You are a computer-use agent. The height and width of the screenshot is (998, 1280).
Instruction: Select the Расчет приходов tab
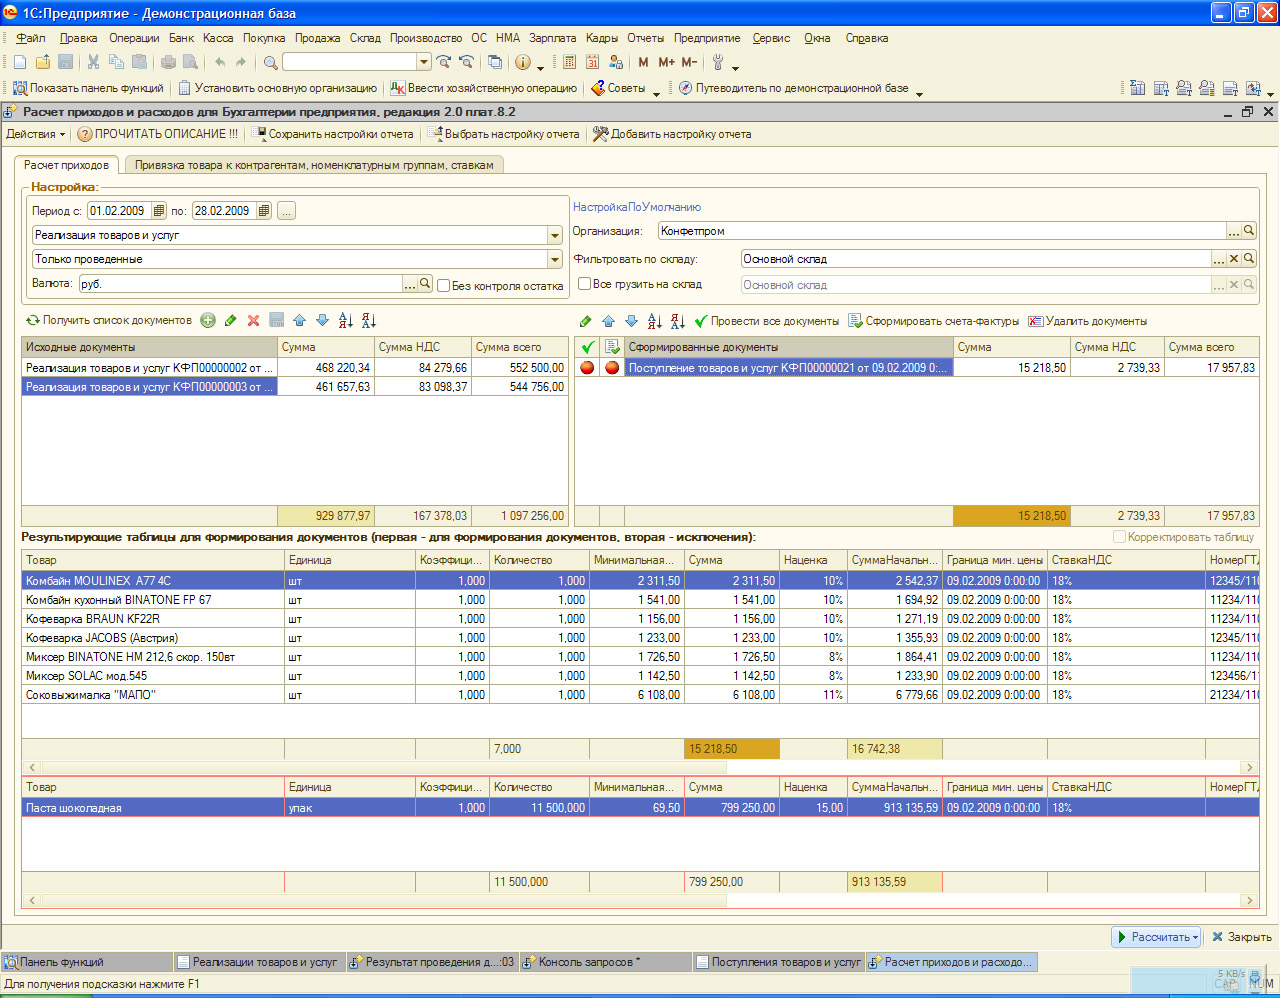[66, 165]
